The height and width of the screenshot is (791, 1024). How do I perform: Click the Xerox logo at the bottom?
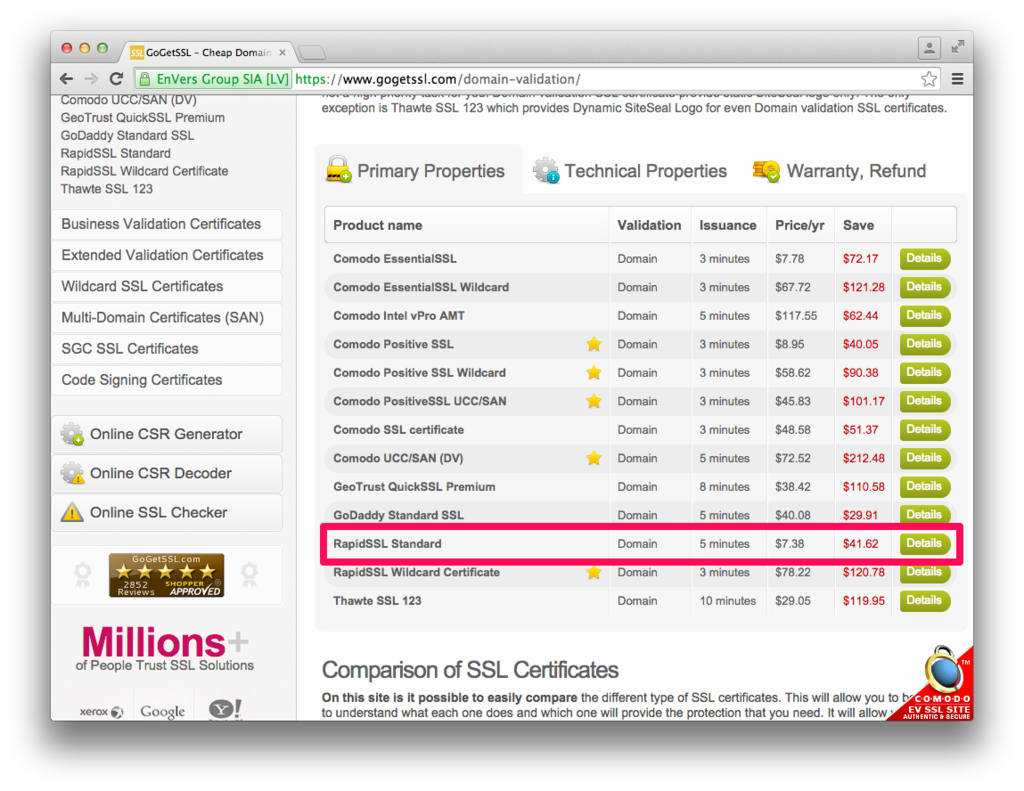[x=101, y=711]
